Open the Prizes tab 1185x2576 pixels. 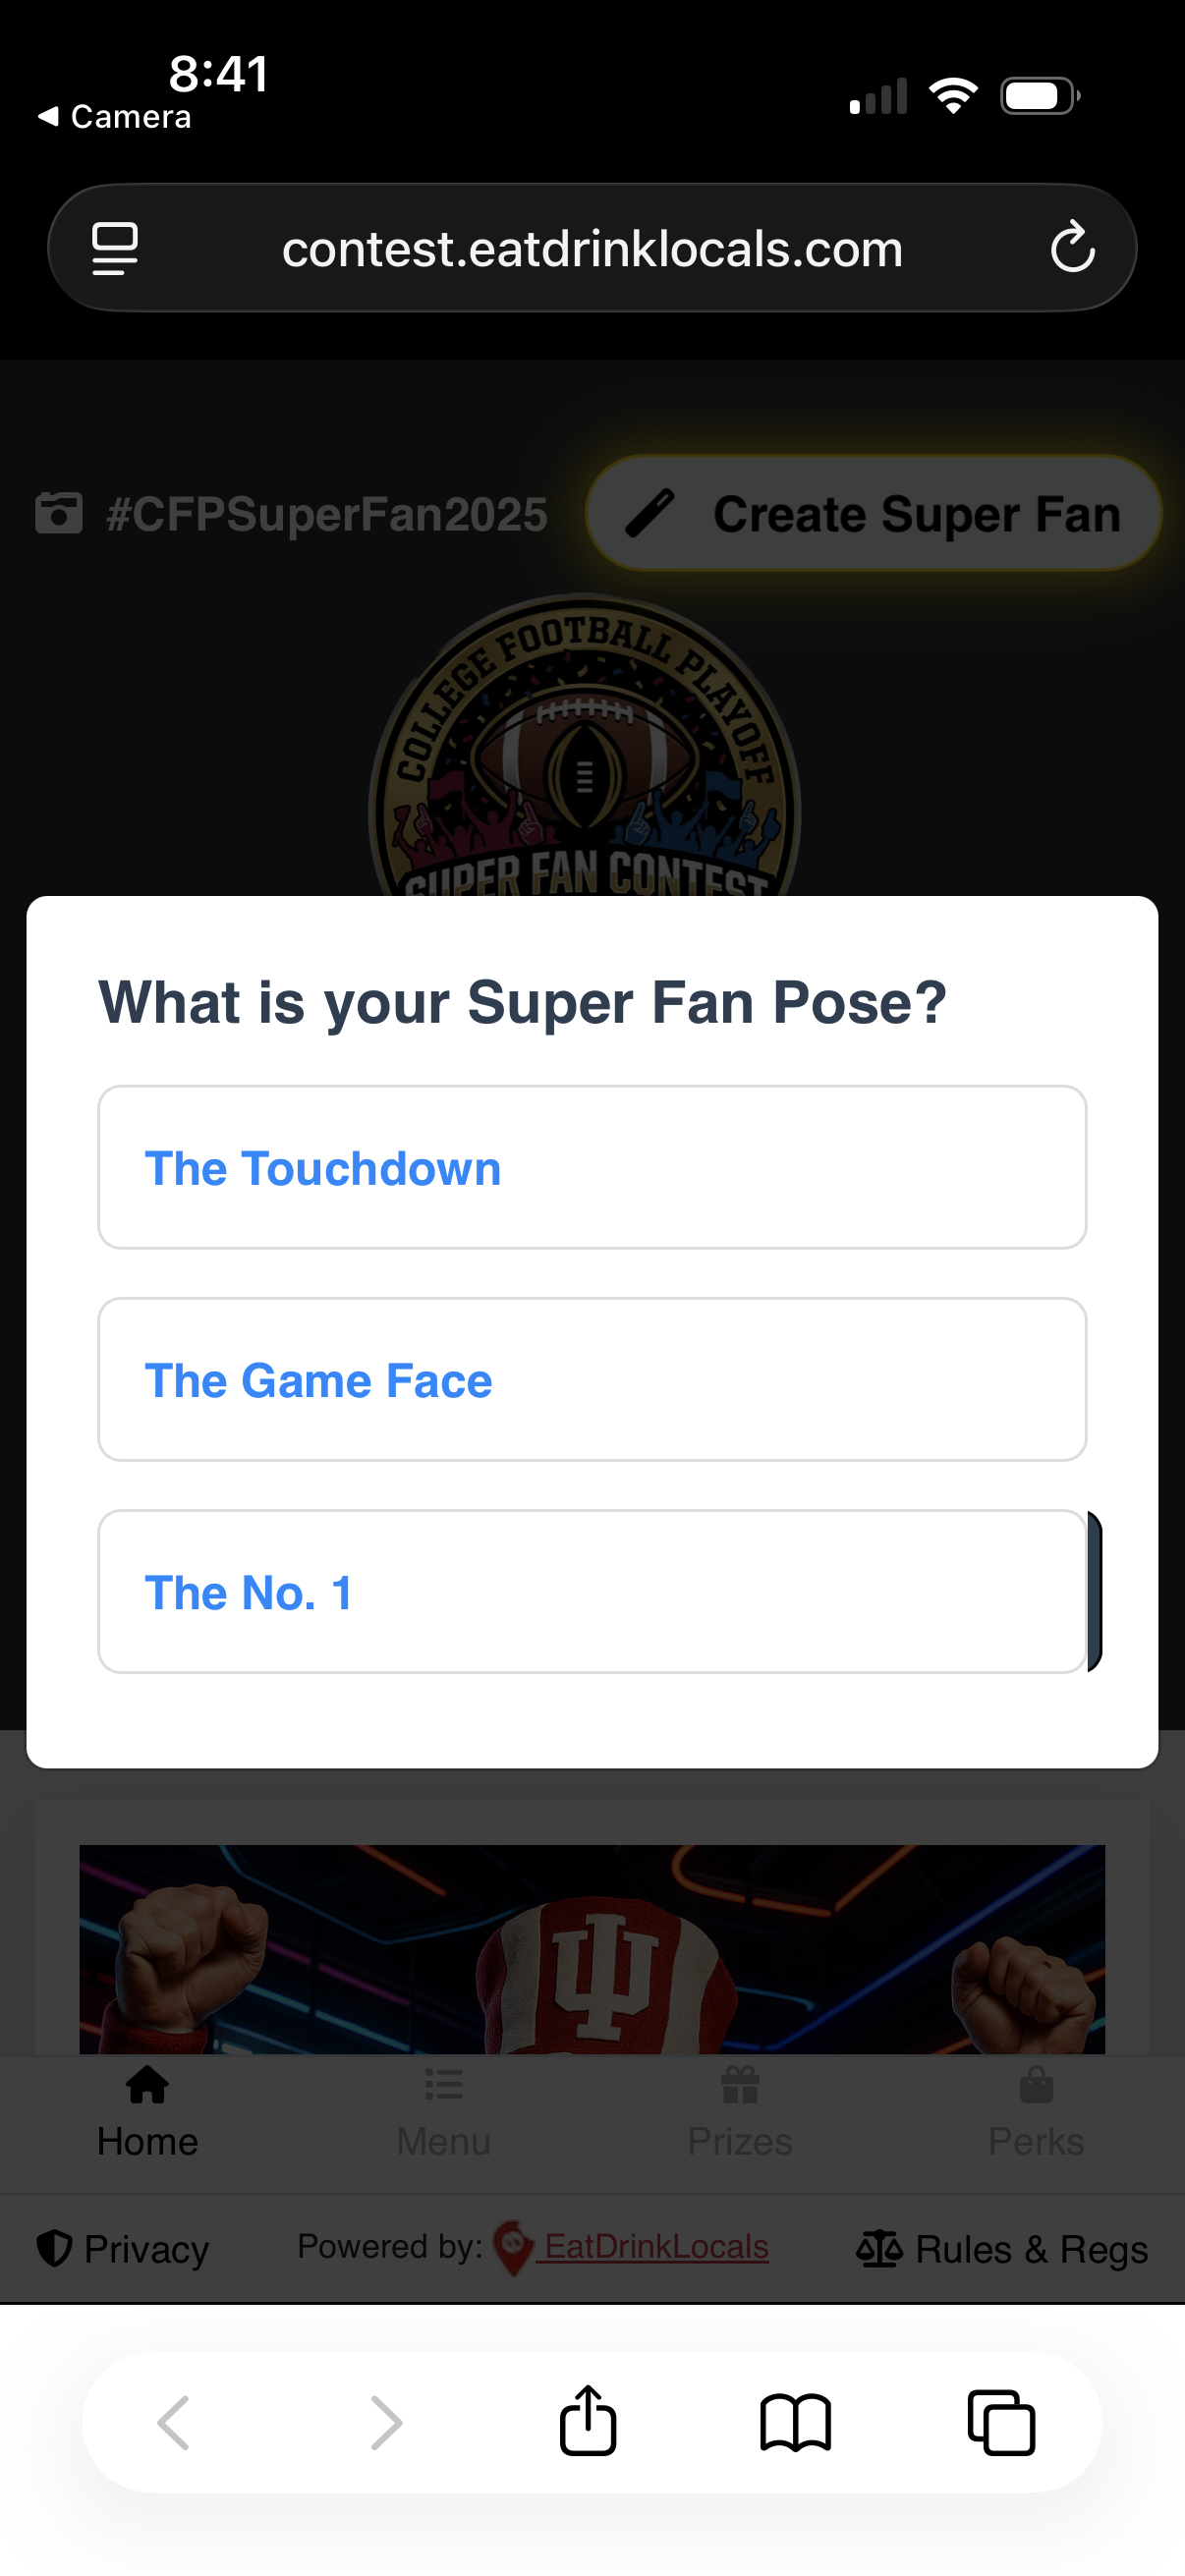click(740, 2112)
